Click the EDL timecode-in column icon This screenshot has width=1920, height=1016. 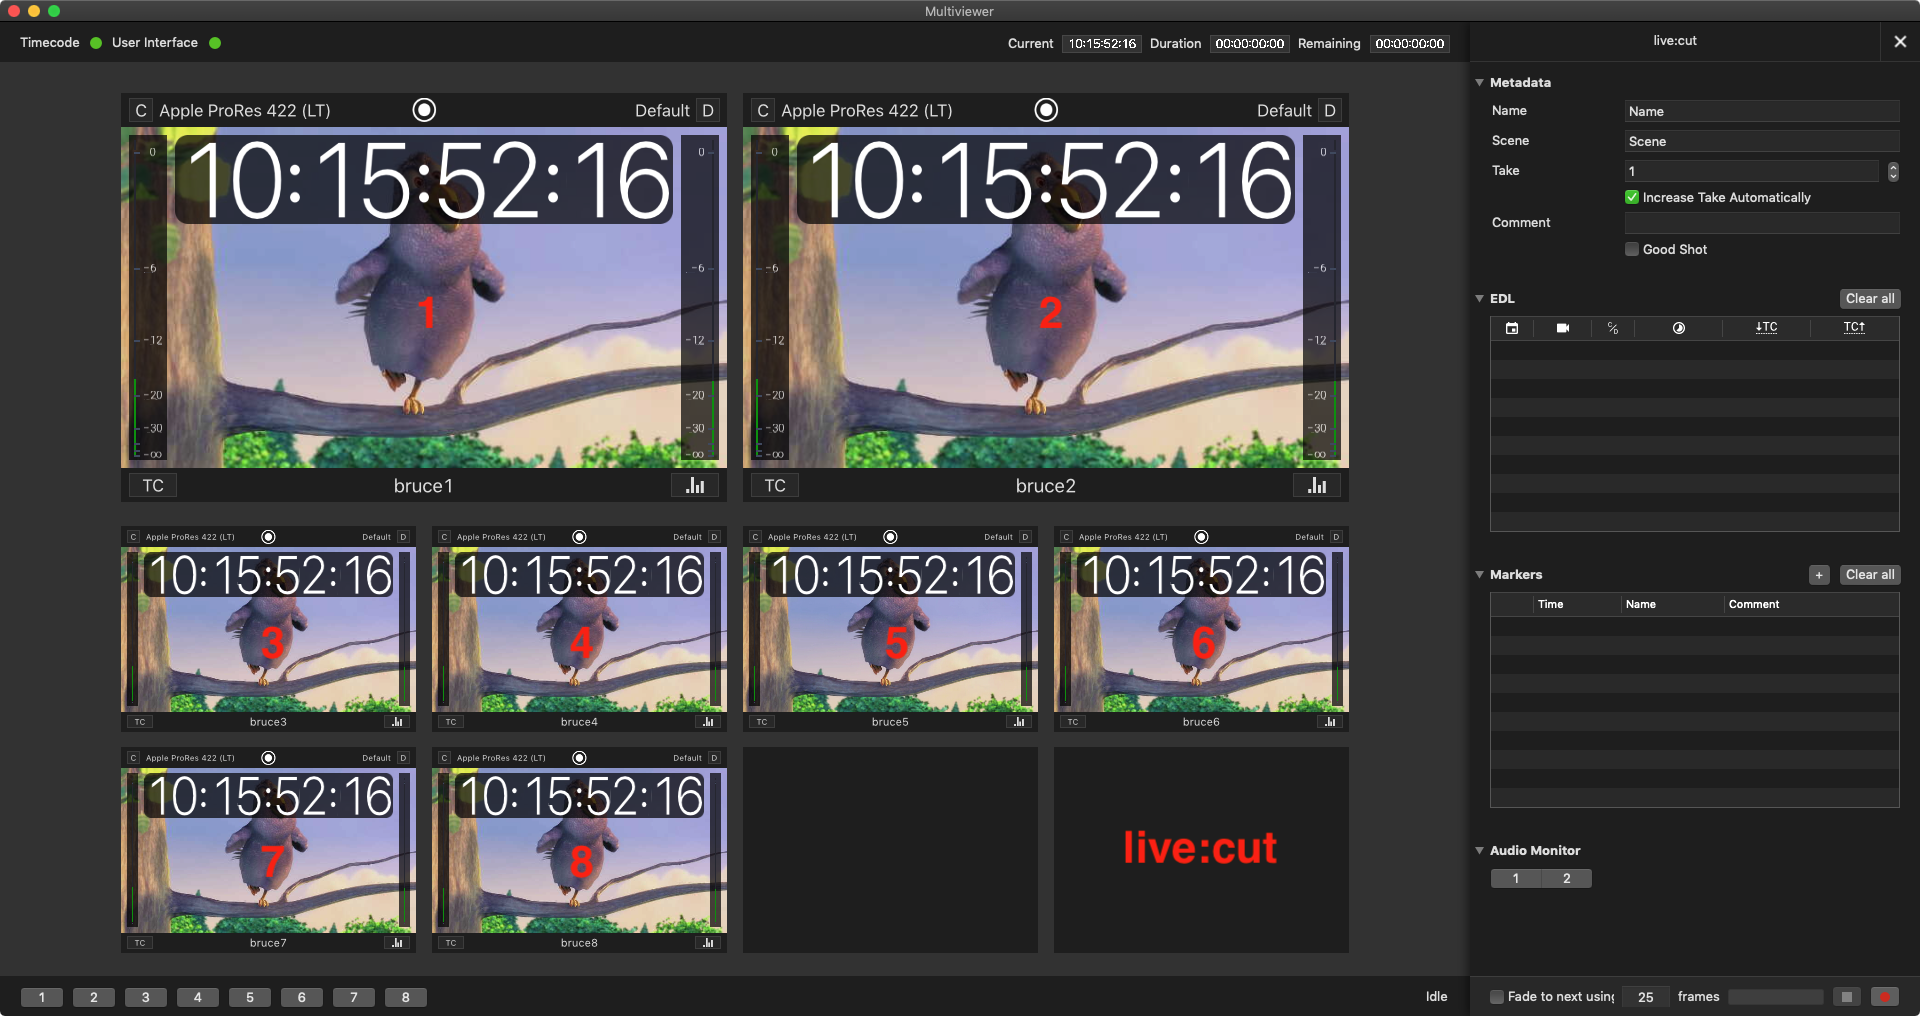point(1766,327)
